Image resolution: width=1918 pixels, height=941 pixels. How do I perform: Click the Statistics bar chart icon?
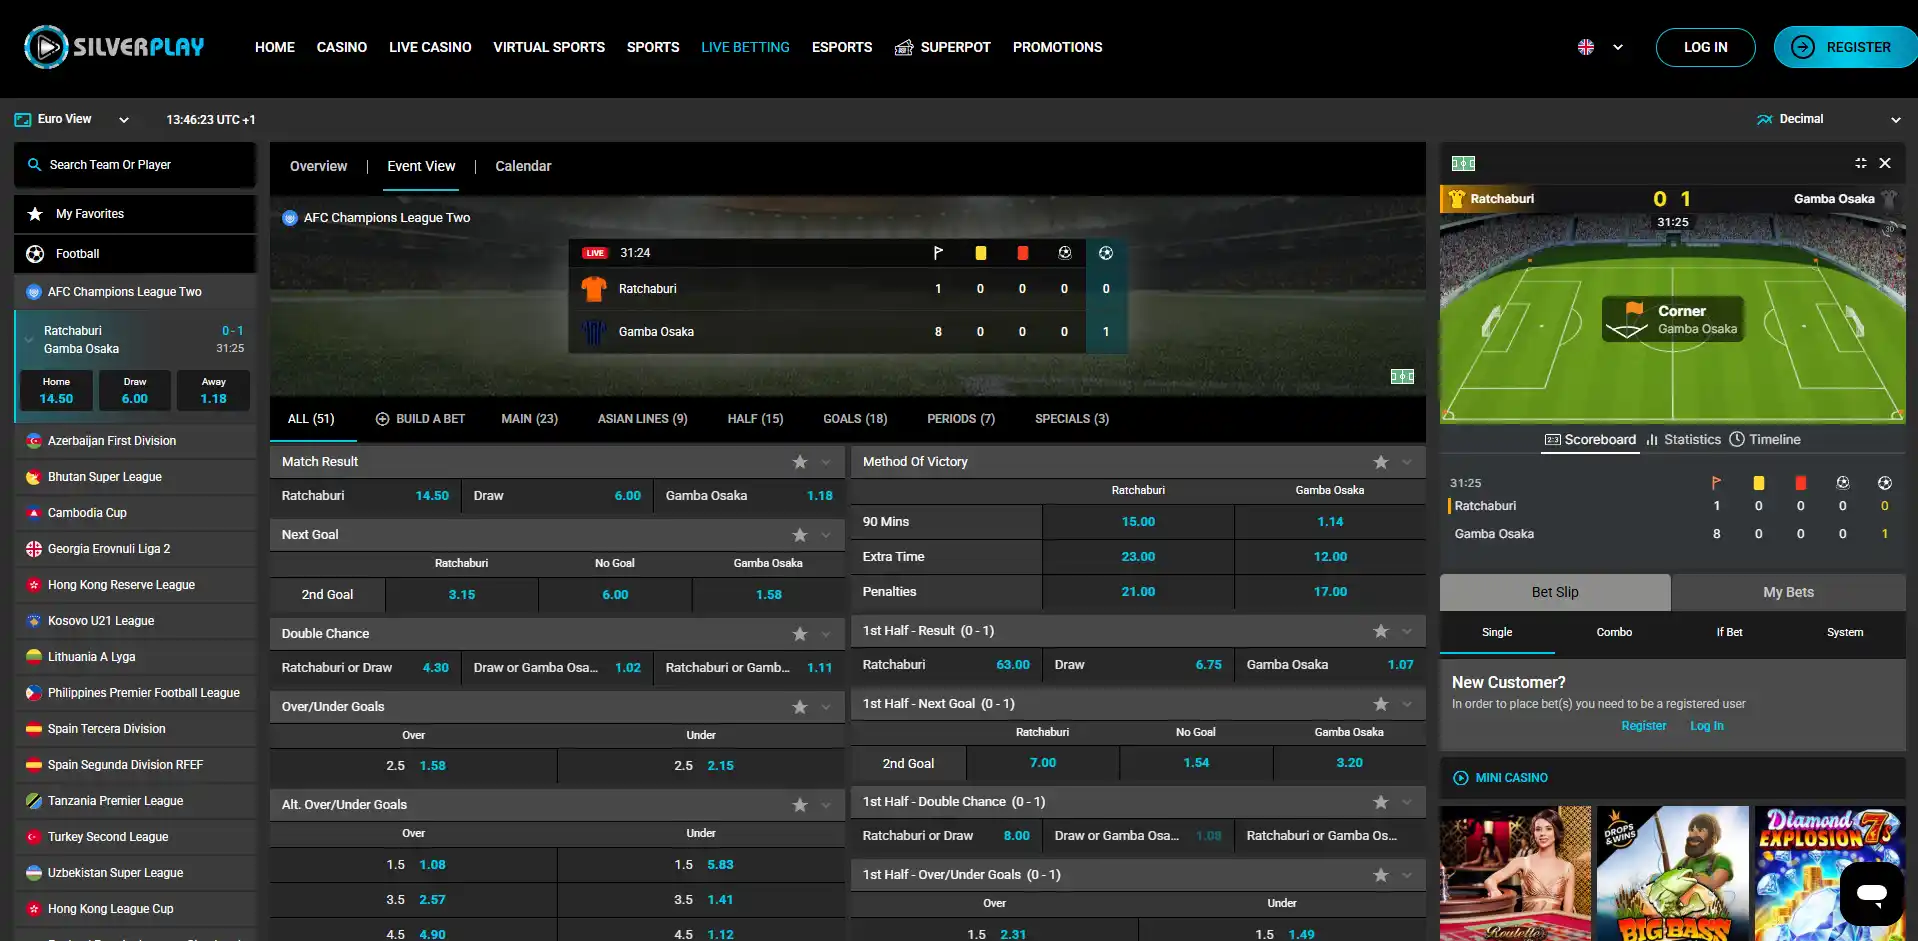click(x=1652, y=440)
